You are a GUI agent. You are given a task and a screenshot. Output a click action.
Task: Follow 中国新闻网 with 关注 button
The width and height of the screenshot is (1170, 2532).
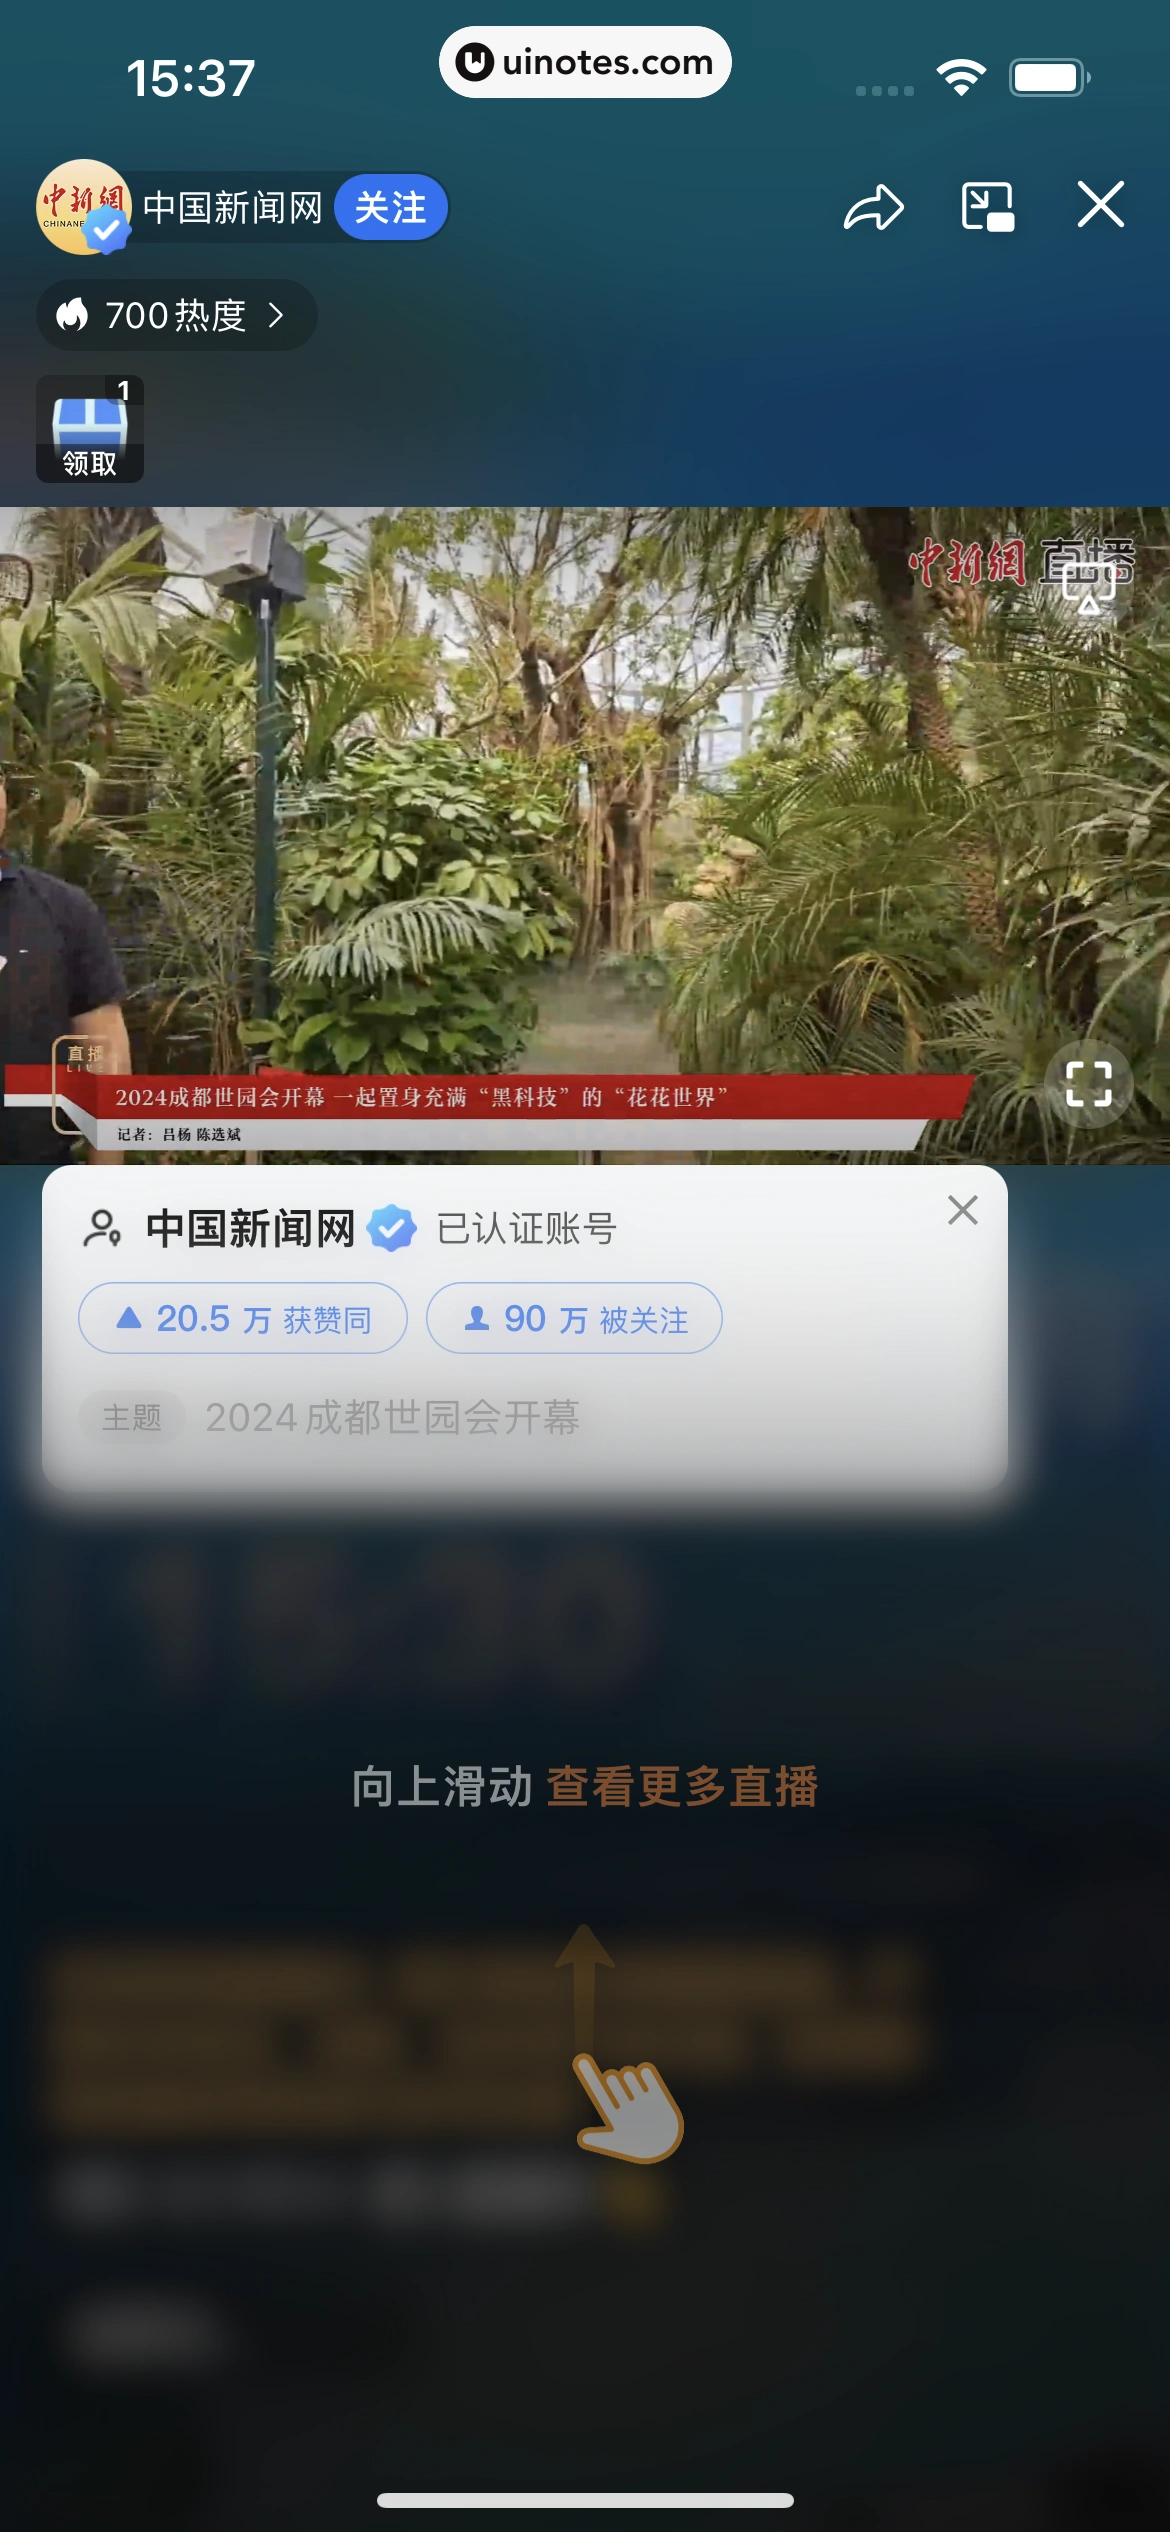[x=390, y=208]
